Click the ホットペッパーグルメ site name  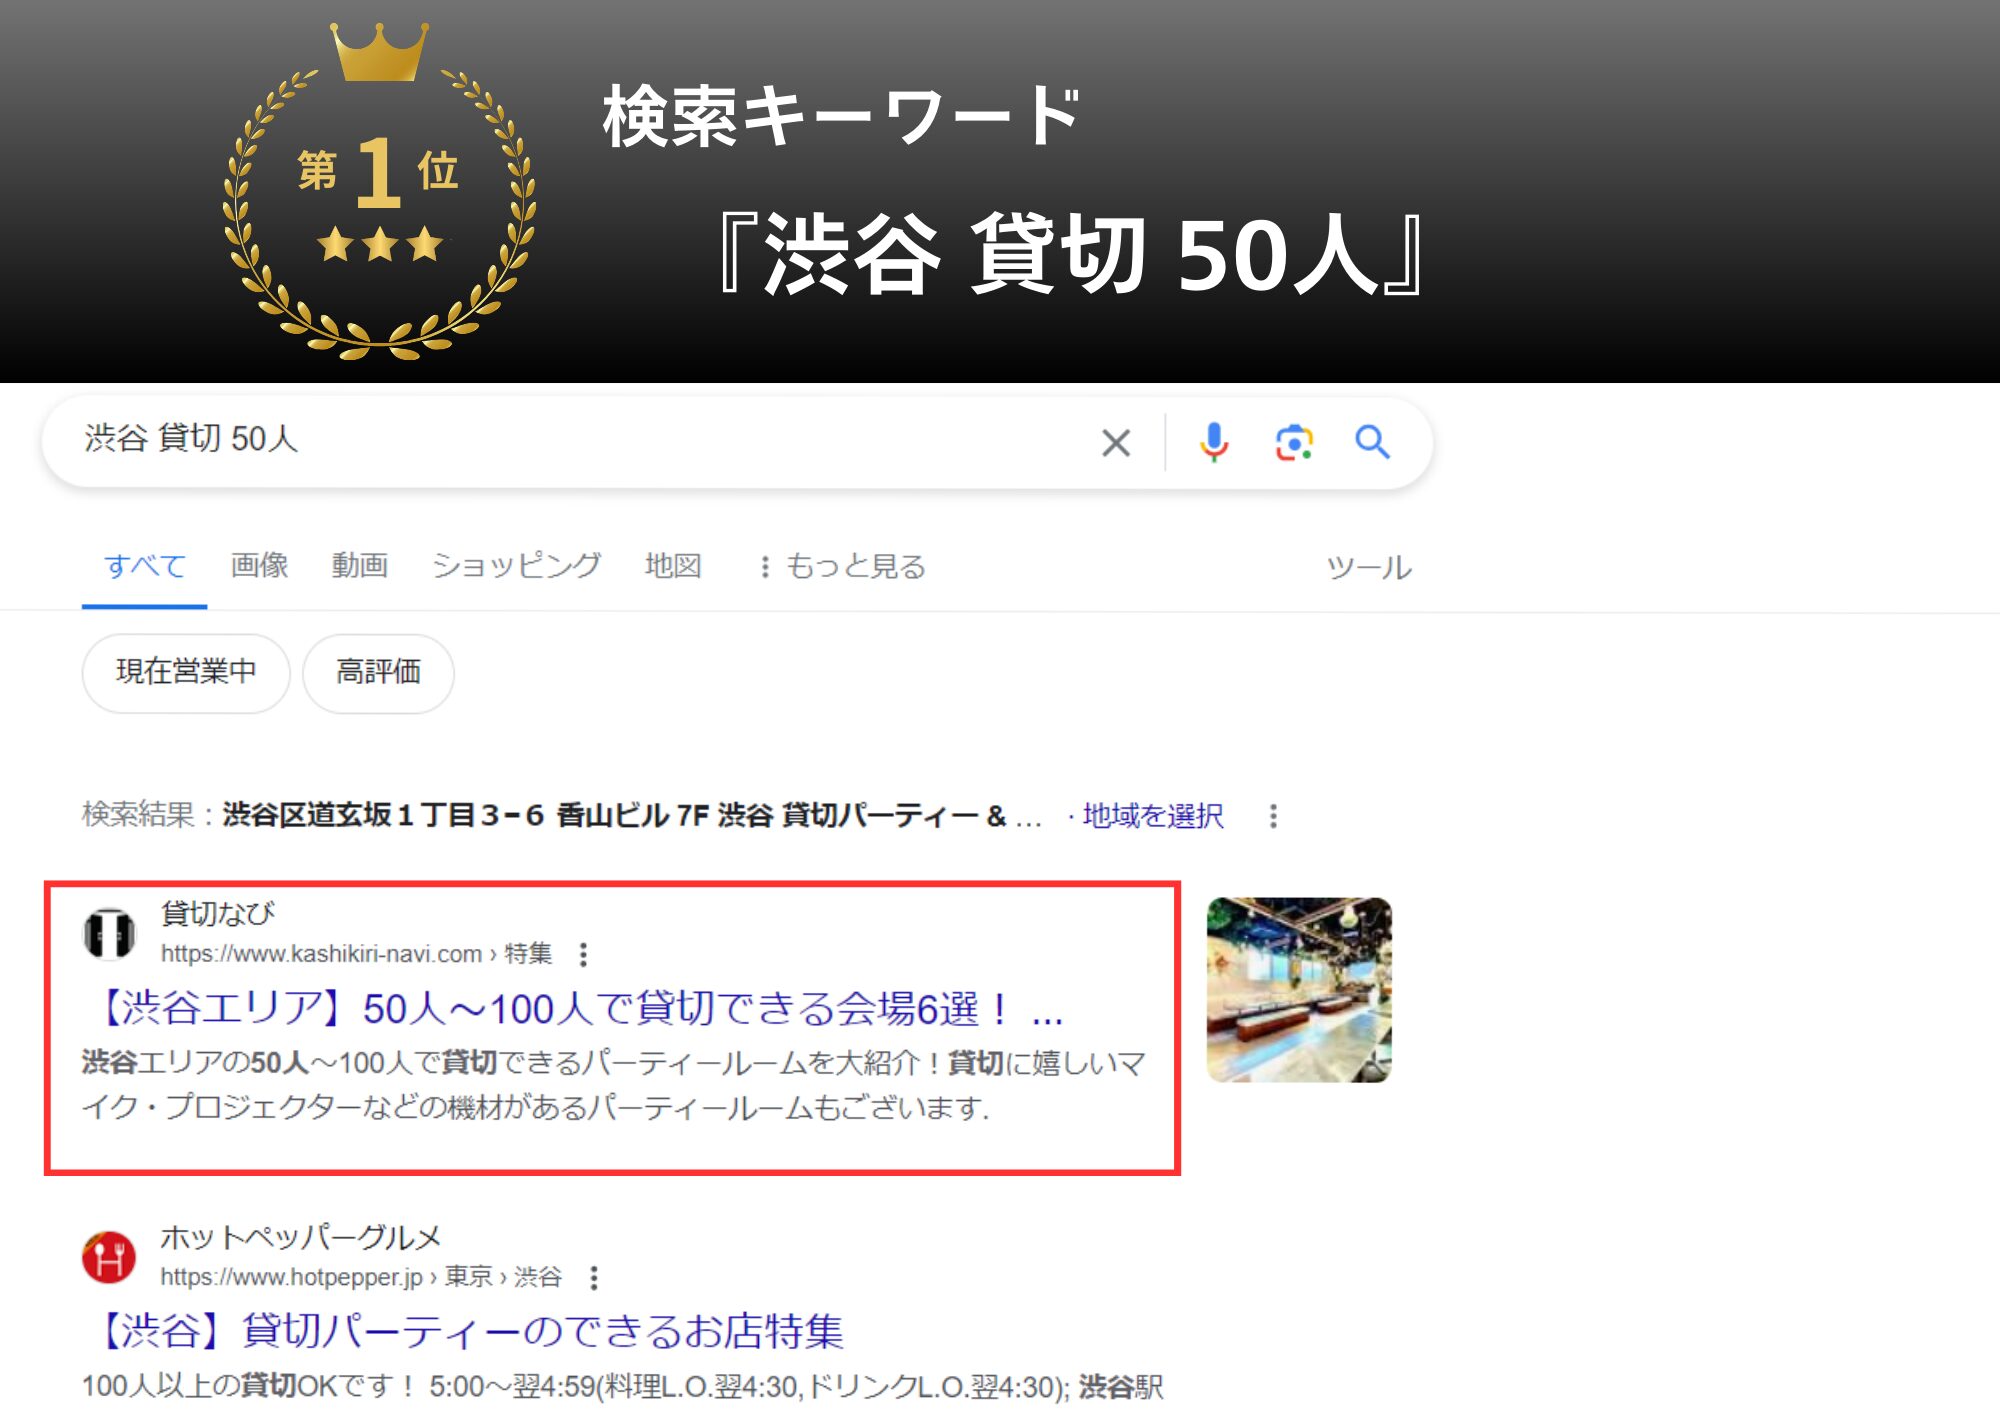pyautogui.click(x=300, y=1237)
